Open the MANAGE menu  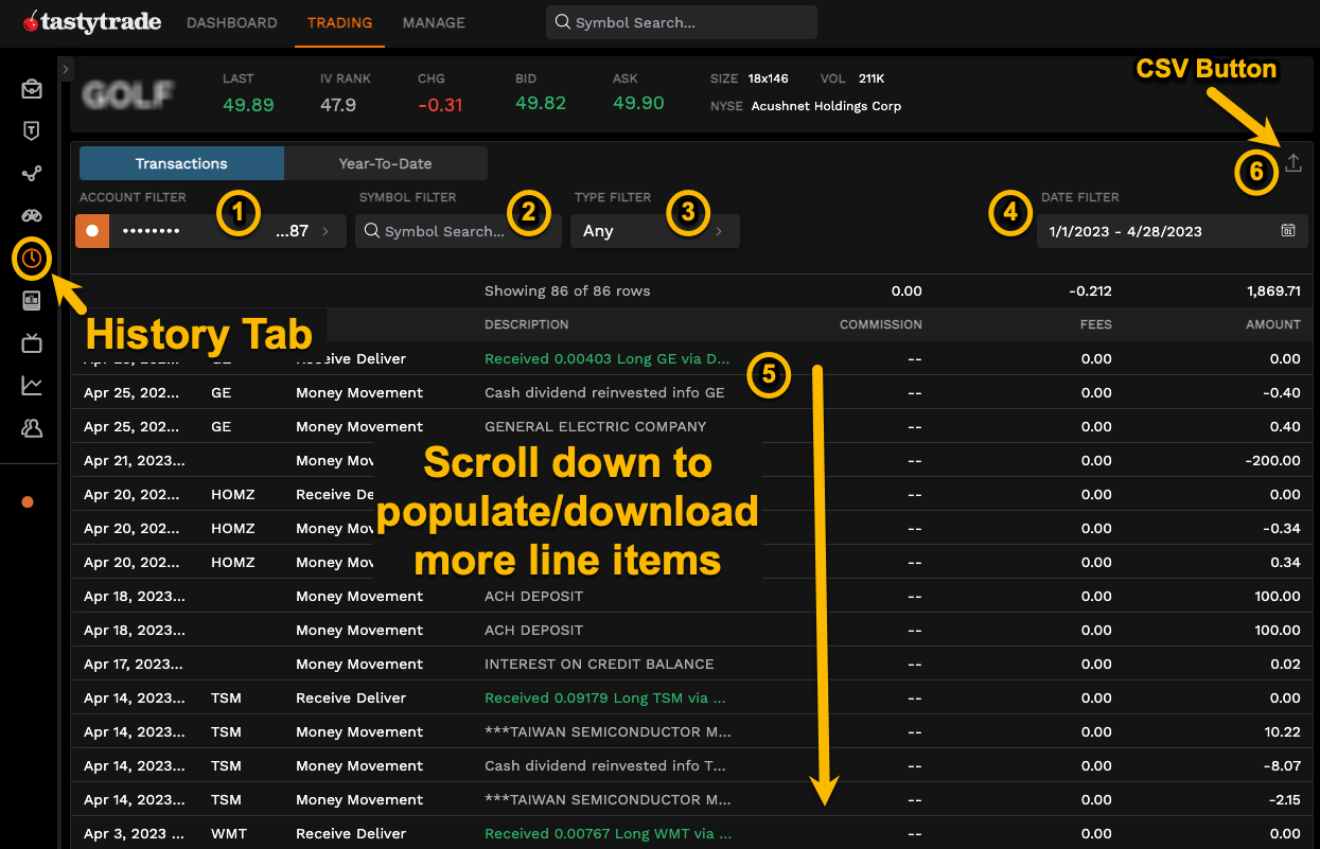click(x=433, y=22)
